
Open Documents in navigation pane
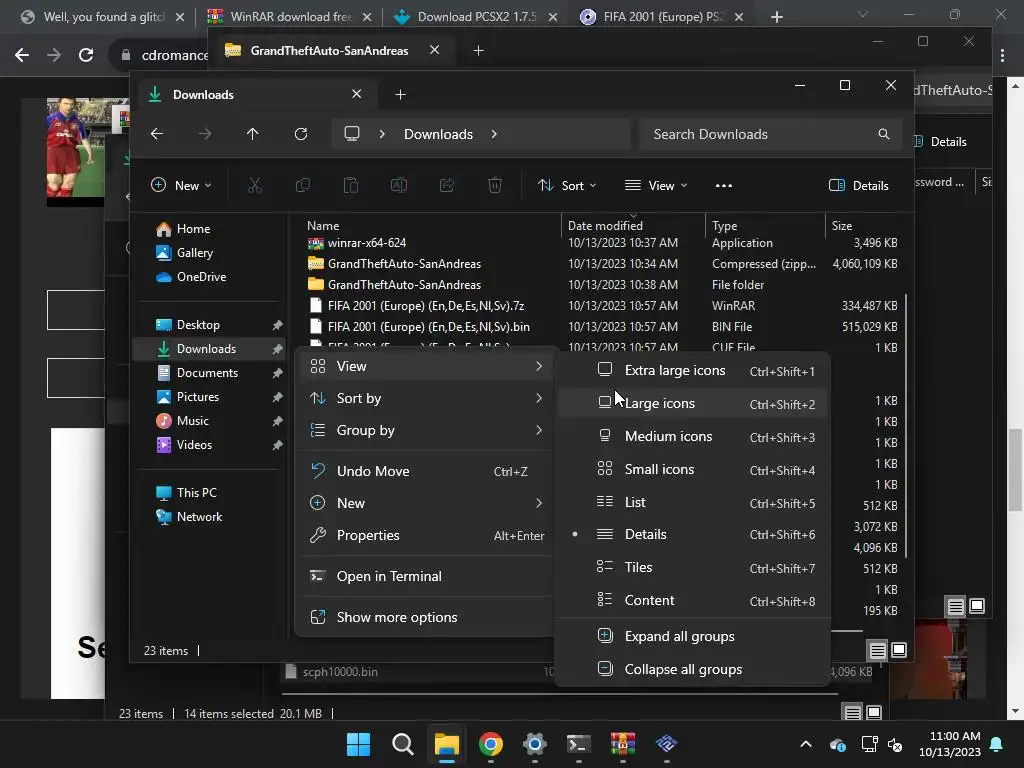pos(208,373)
